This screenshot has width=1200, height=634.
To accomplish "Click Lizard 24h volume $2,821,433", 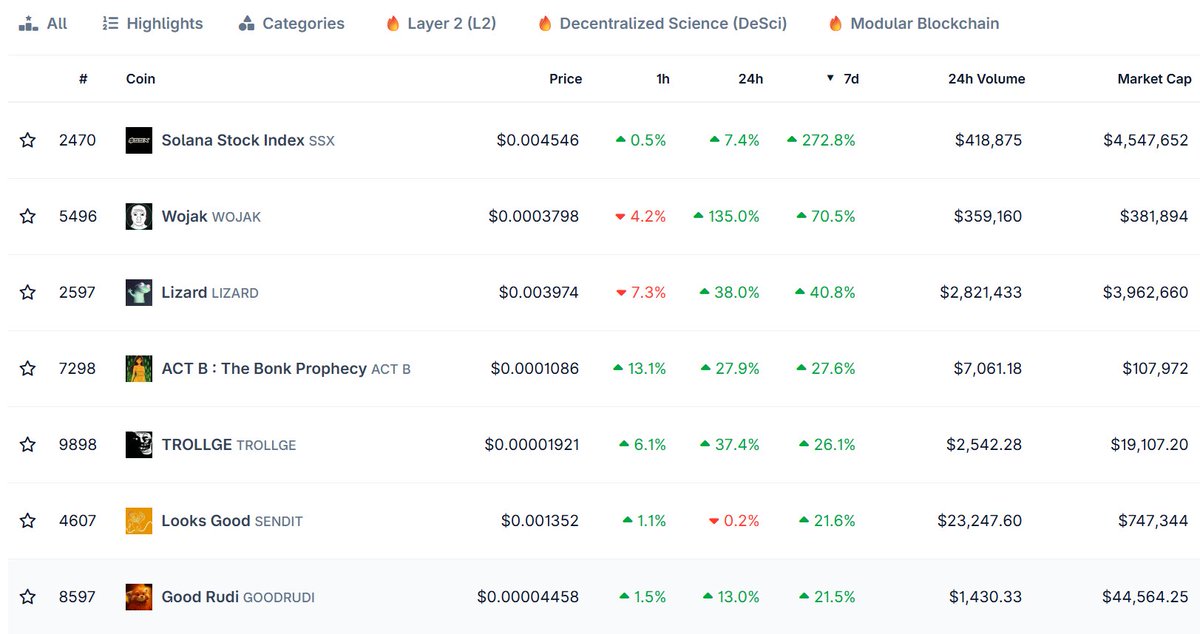I will coord(981,292).
